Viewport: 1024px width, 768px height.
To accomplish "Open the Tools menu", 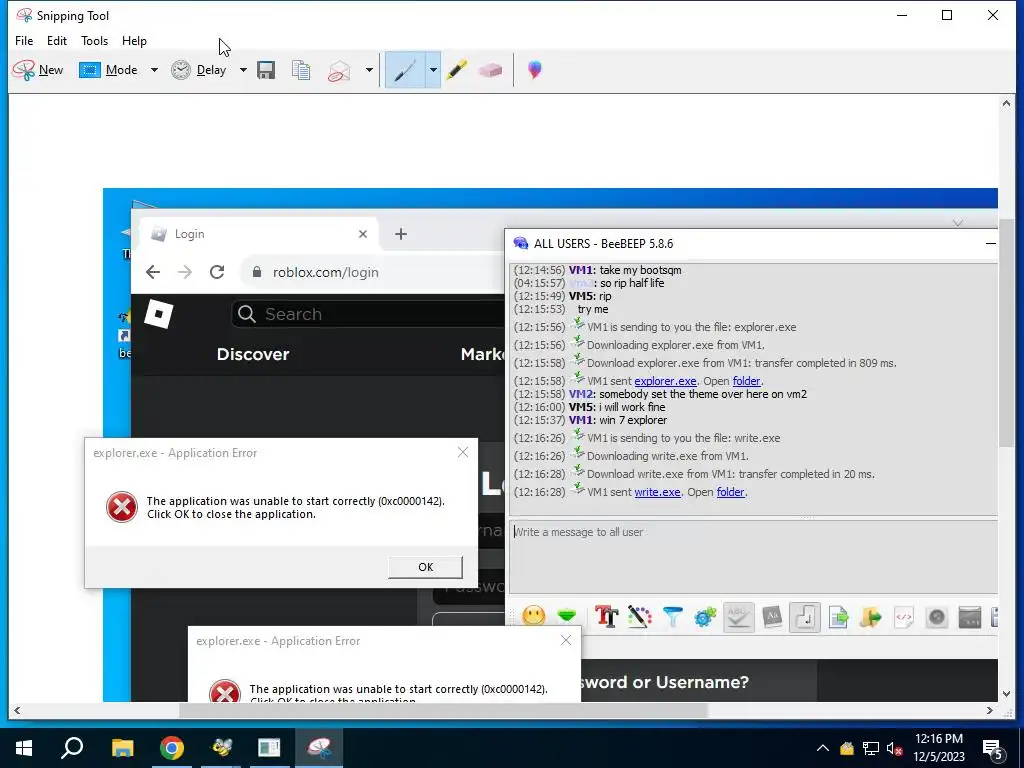I will point(94,40).
